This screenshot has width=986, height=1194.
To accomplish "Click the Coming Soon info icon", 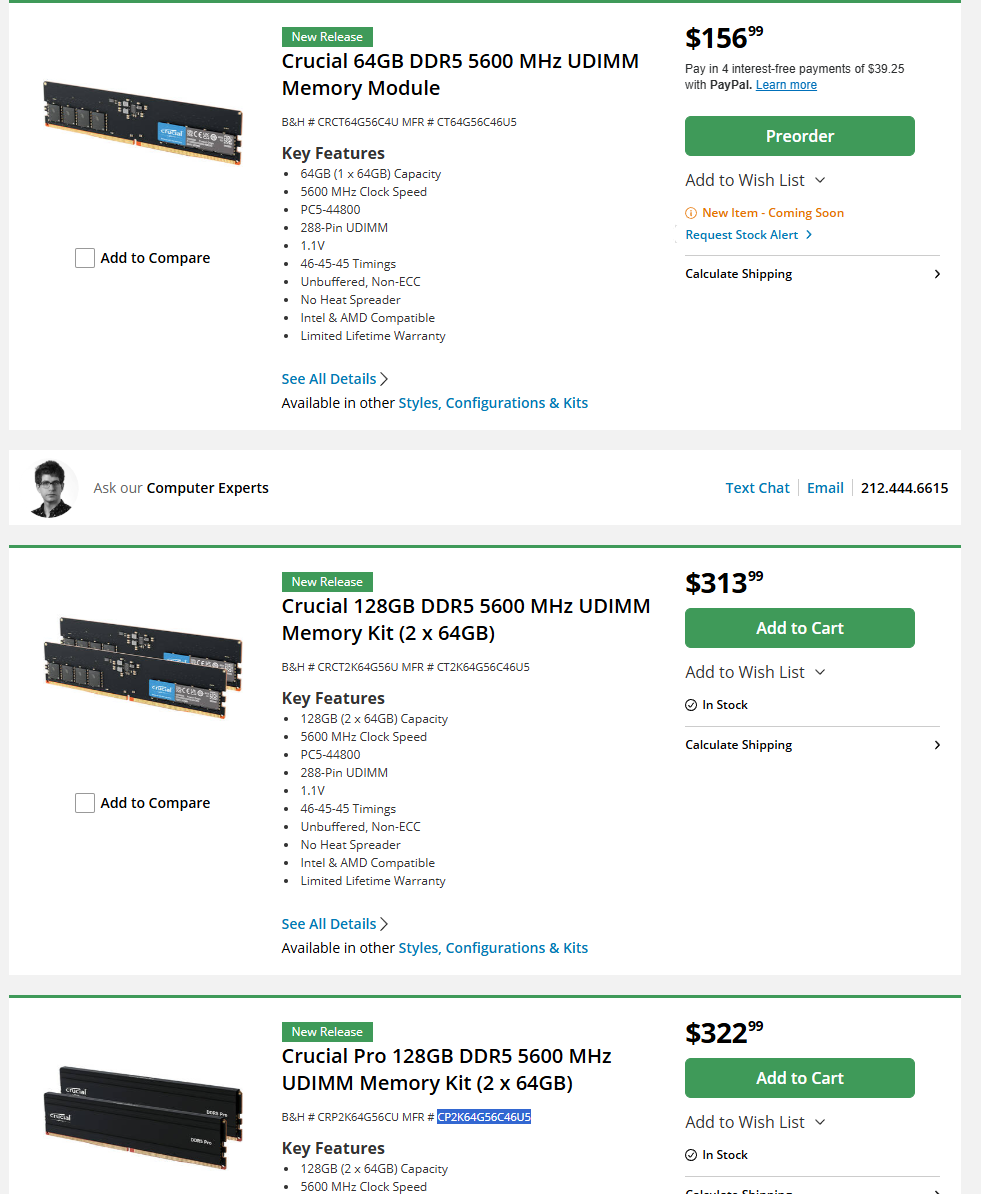I will [691, 213].
